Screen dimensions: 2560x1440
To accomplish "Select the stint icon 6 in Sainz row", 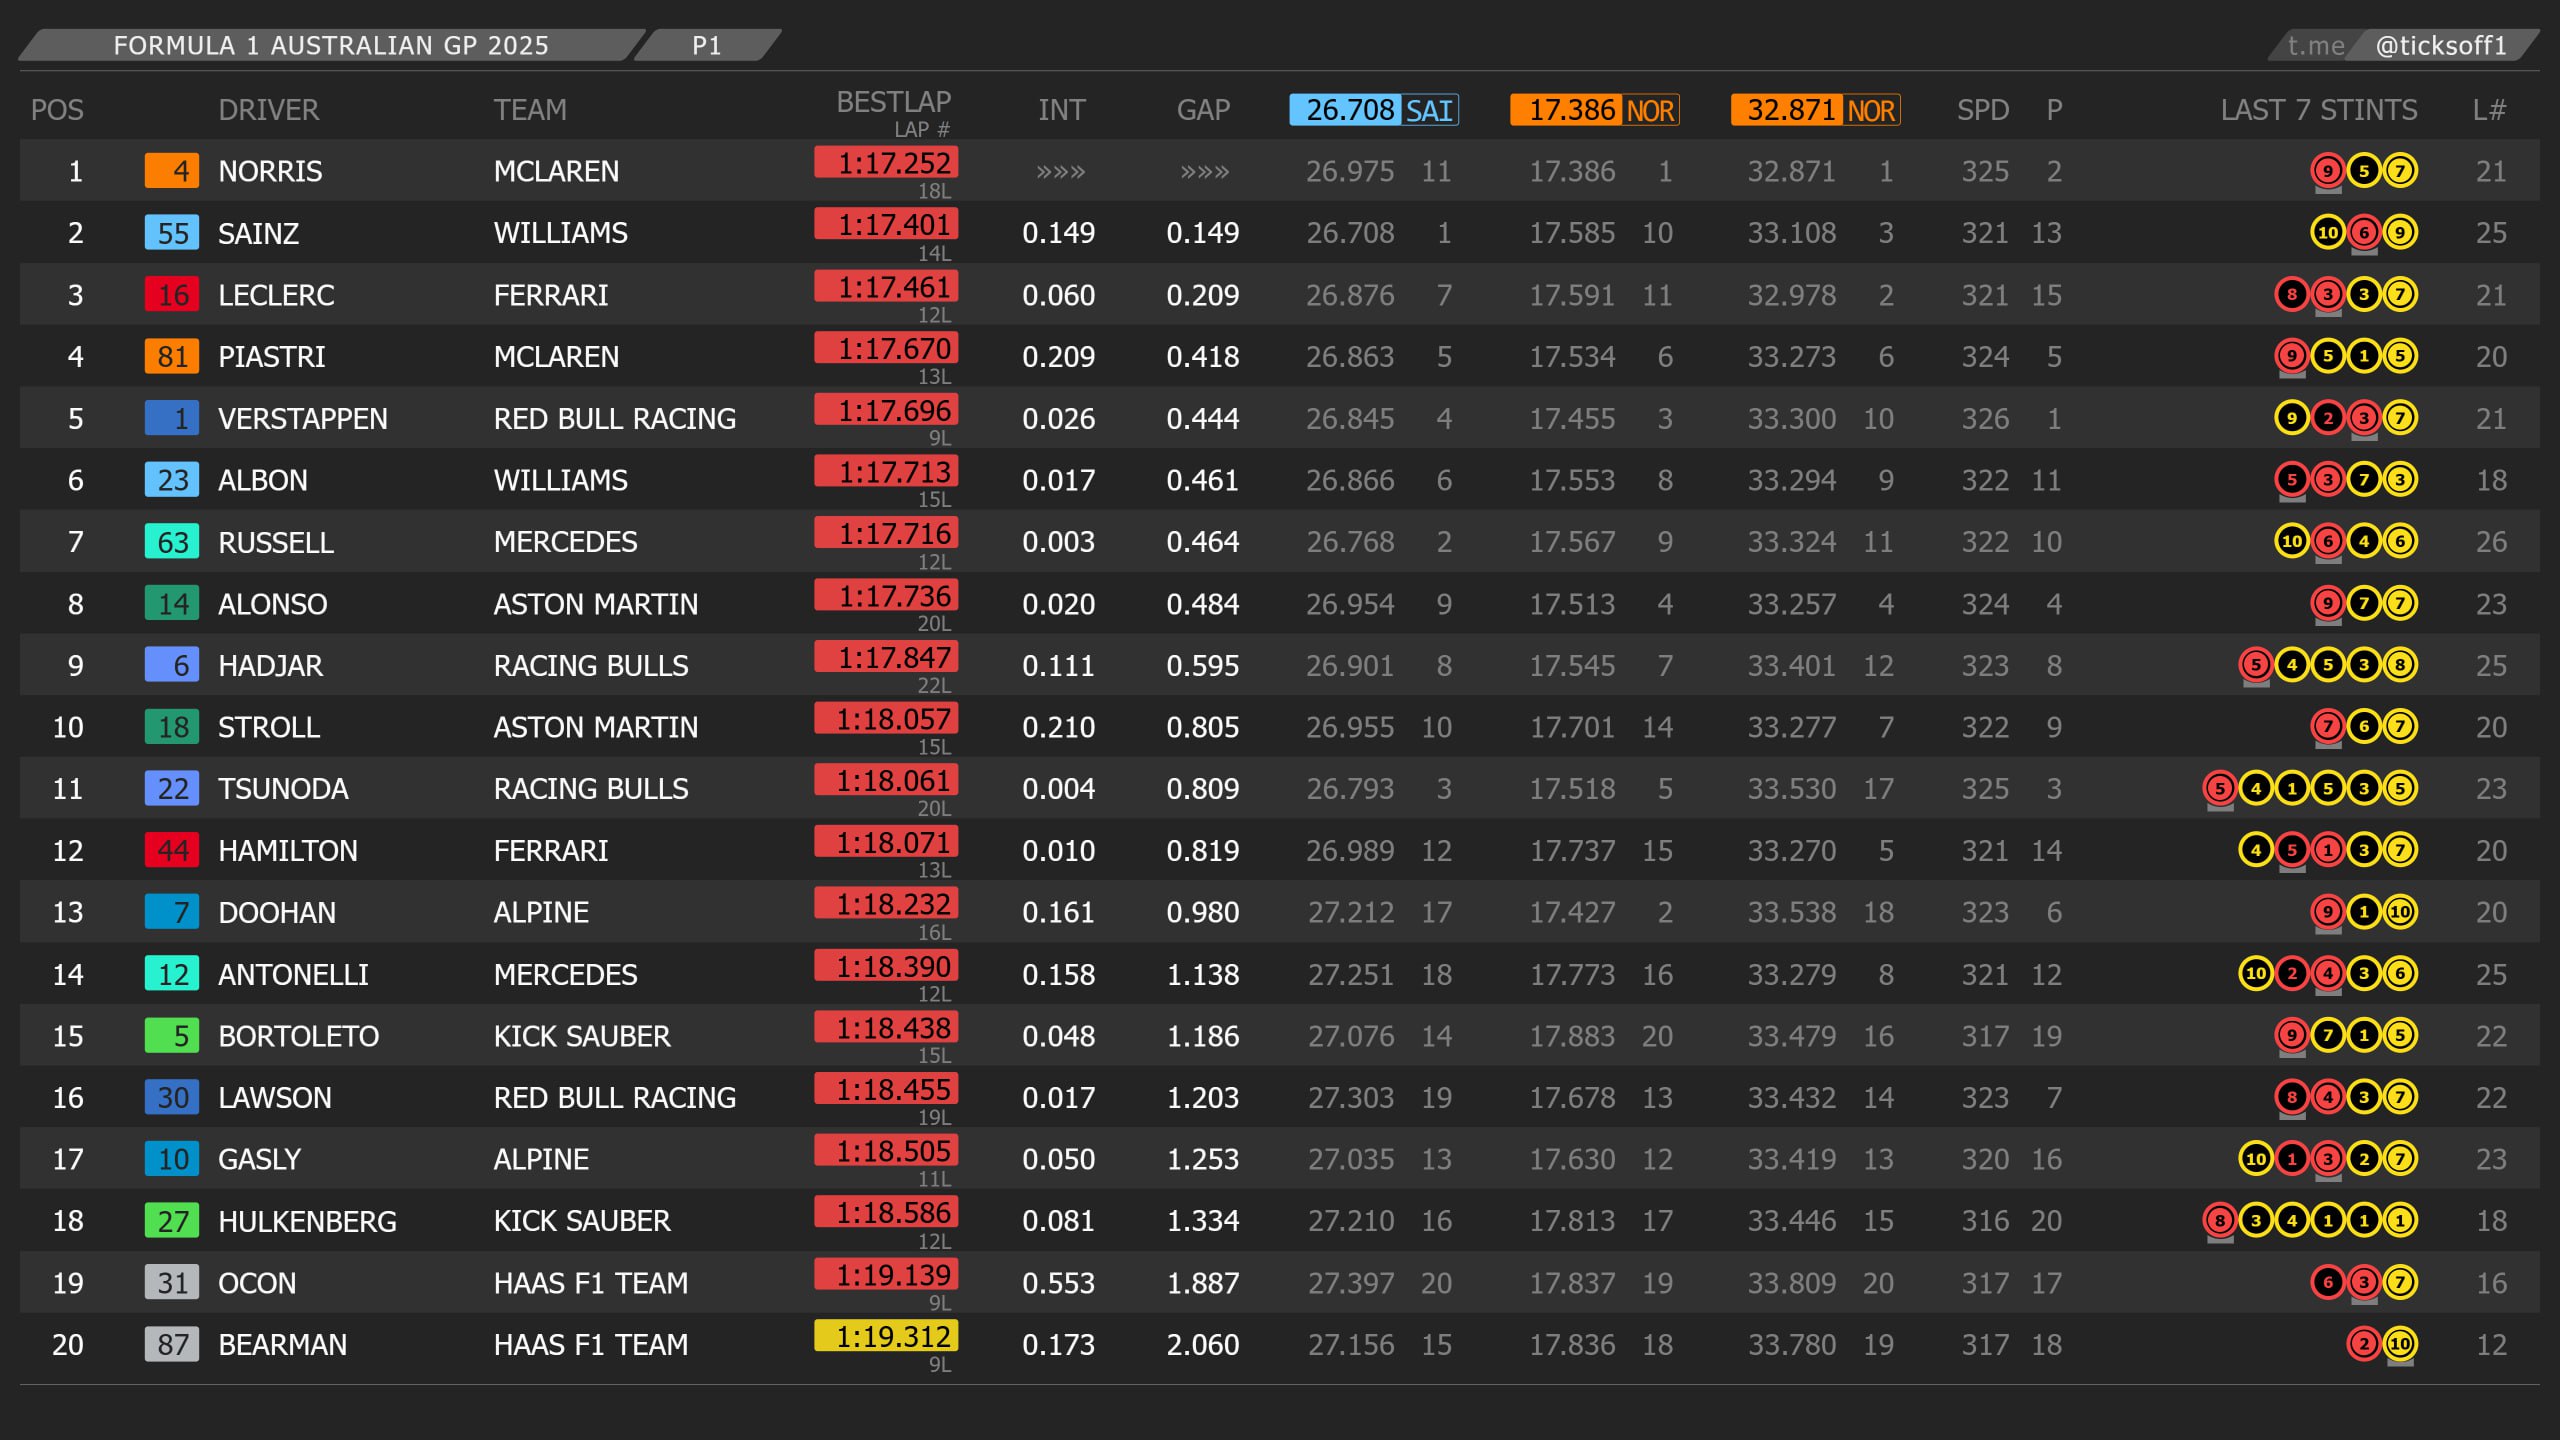I will (2363, 233).
